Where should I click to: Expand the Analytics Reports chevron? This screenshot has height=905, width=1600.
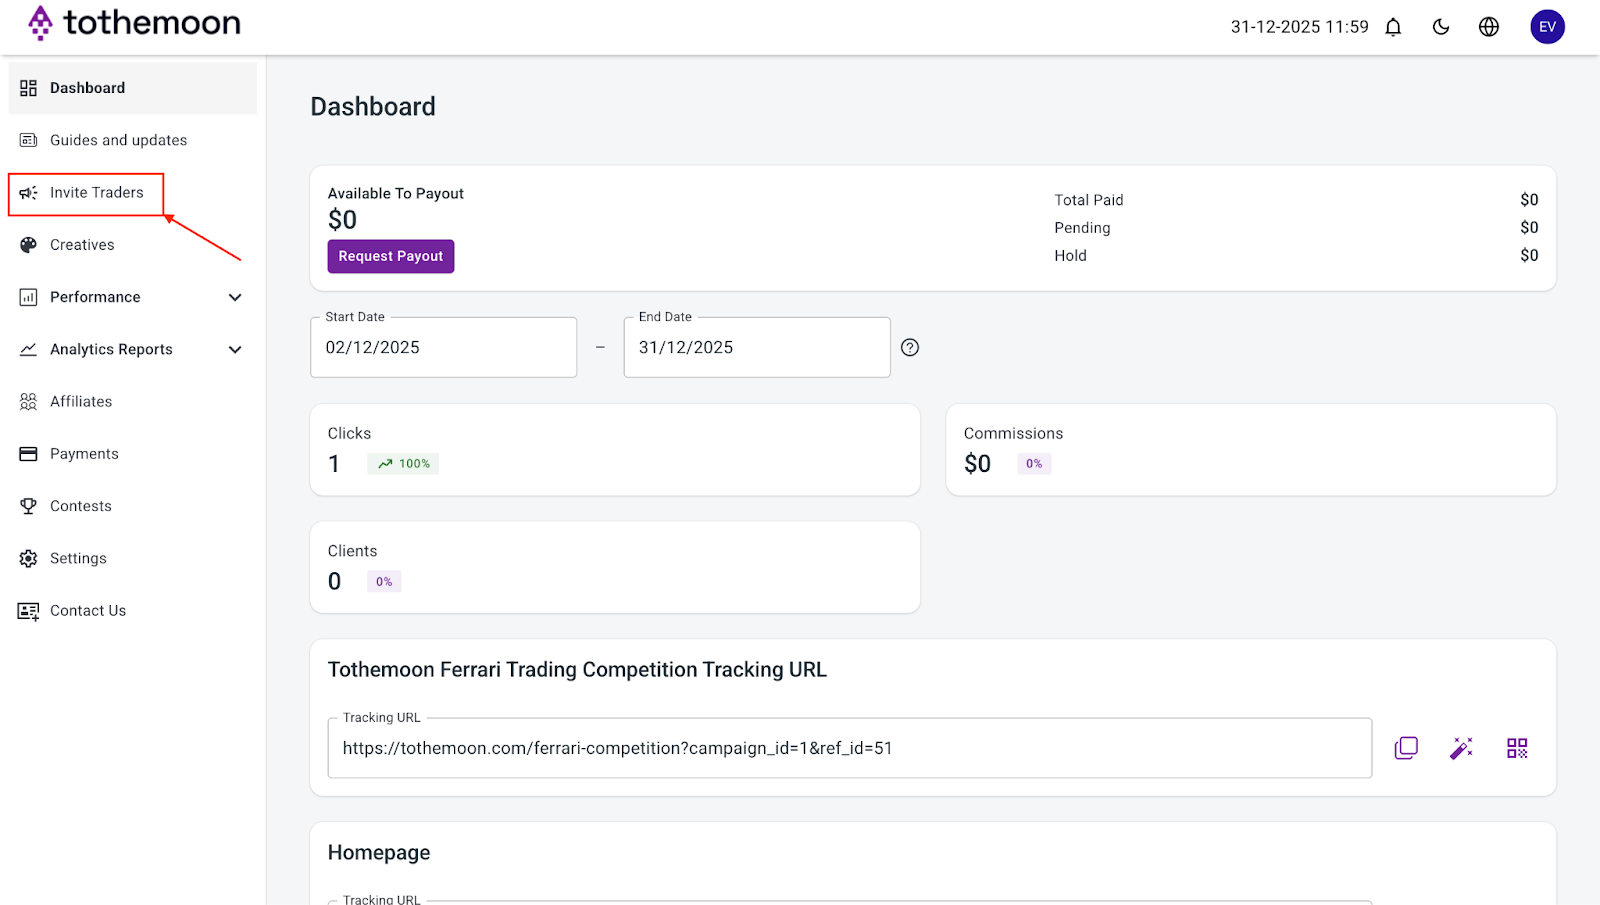[x=235, y=349]
